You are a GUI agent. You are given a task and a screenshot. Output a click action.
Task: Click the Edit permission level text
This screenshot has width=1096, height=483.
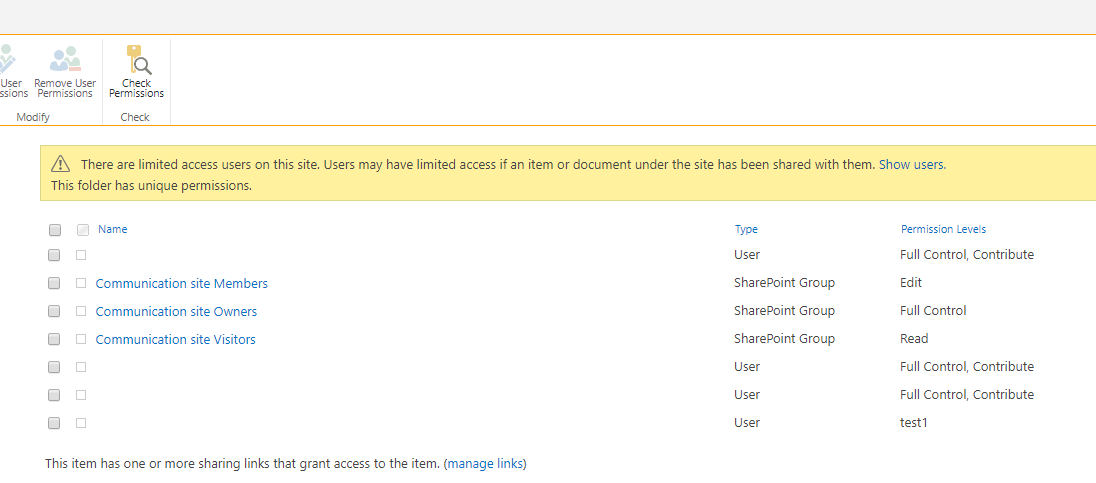click(911, 282)
